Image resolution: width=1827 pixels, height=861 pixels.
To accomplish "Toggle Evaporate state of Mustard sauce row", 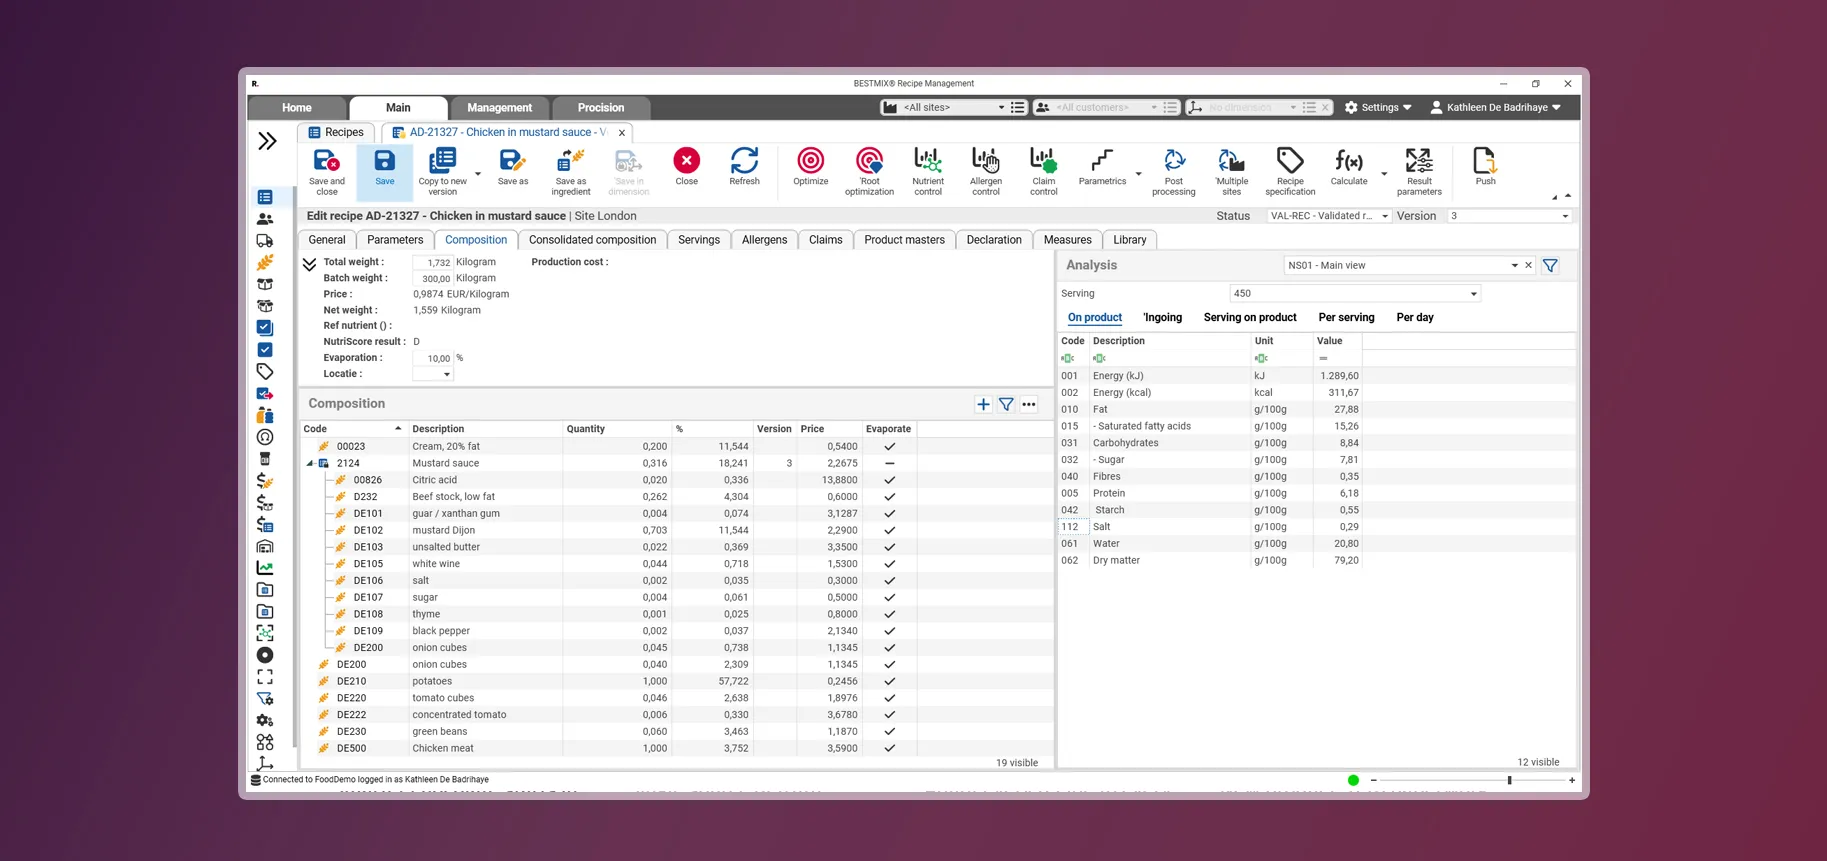I will click(889, 464).
